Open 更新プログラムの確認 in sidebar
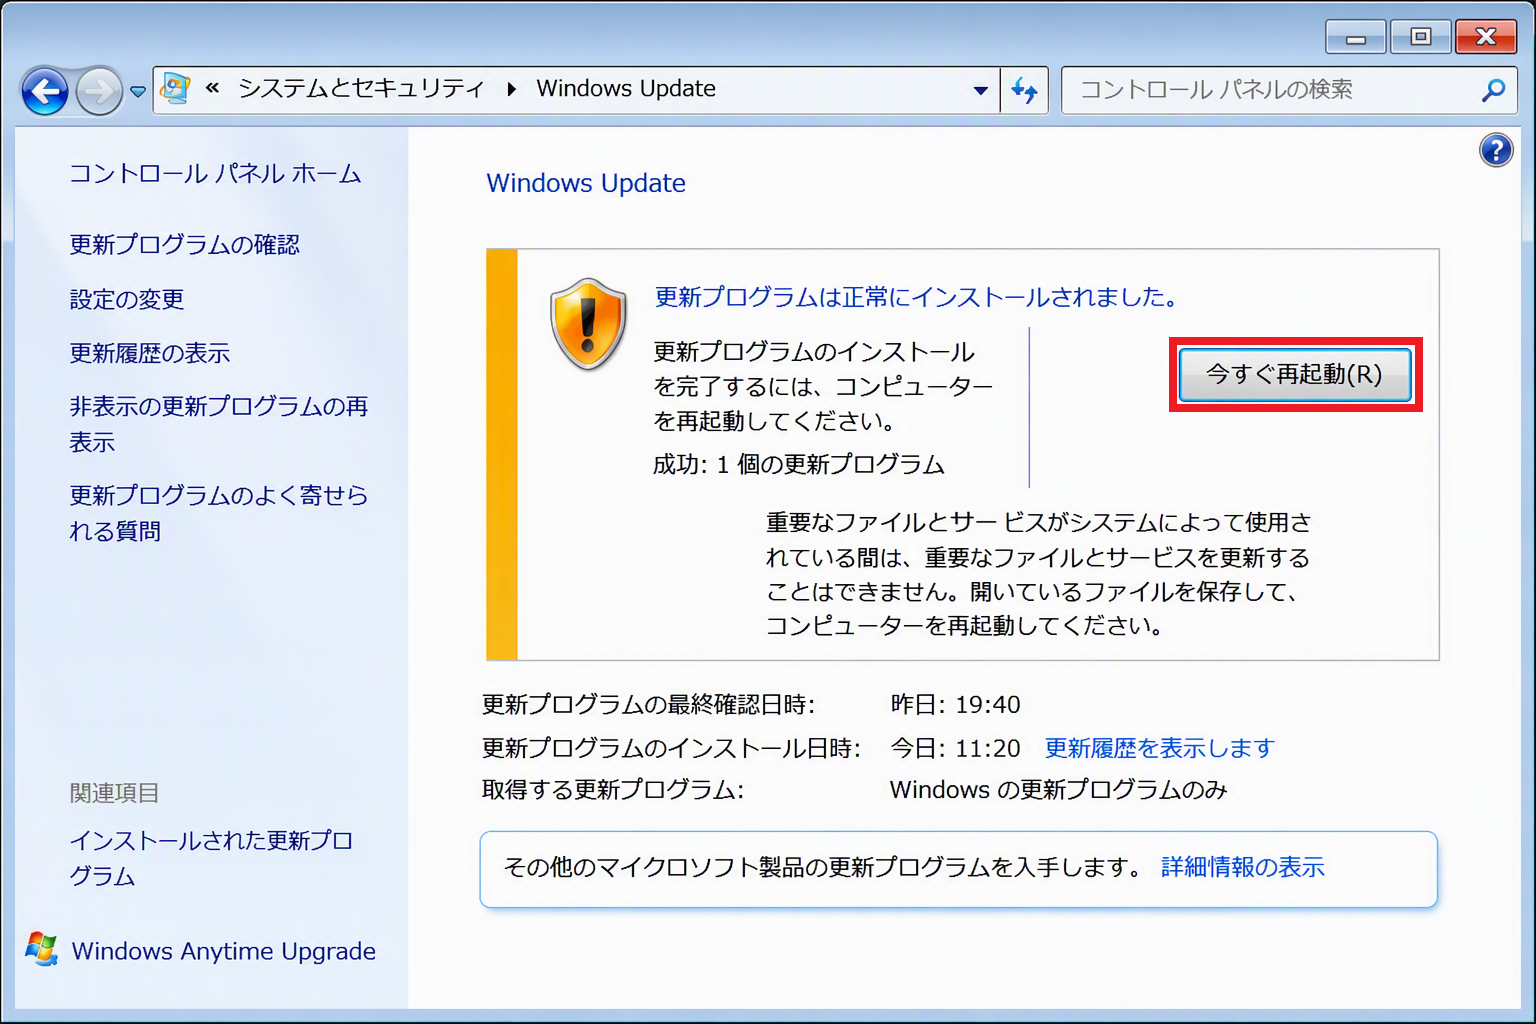This screenshot has width=1536, height=1024. click(x=184, y=245)
